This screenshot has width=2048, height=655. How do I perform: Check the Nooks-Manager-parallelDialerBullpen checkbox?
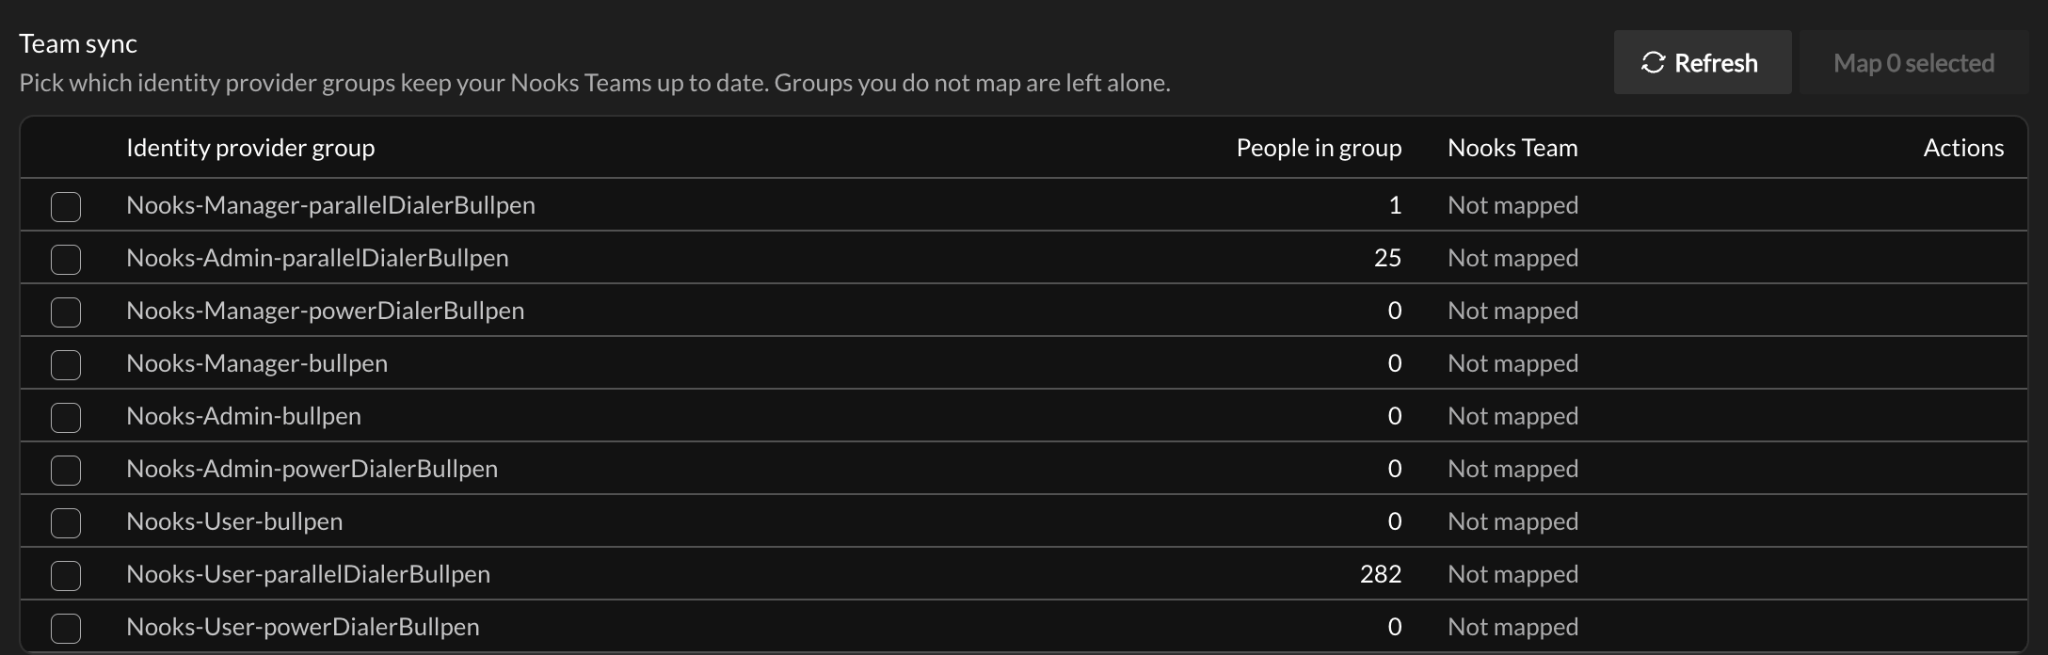pos(66,207)
